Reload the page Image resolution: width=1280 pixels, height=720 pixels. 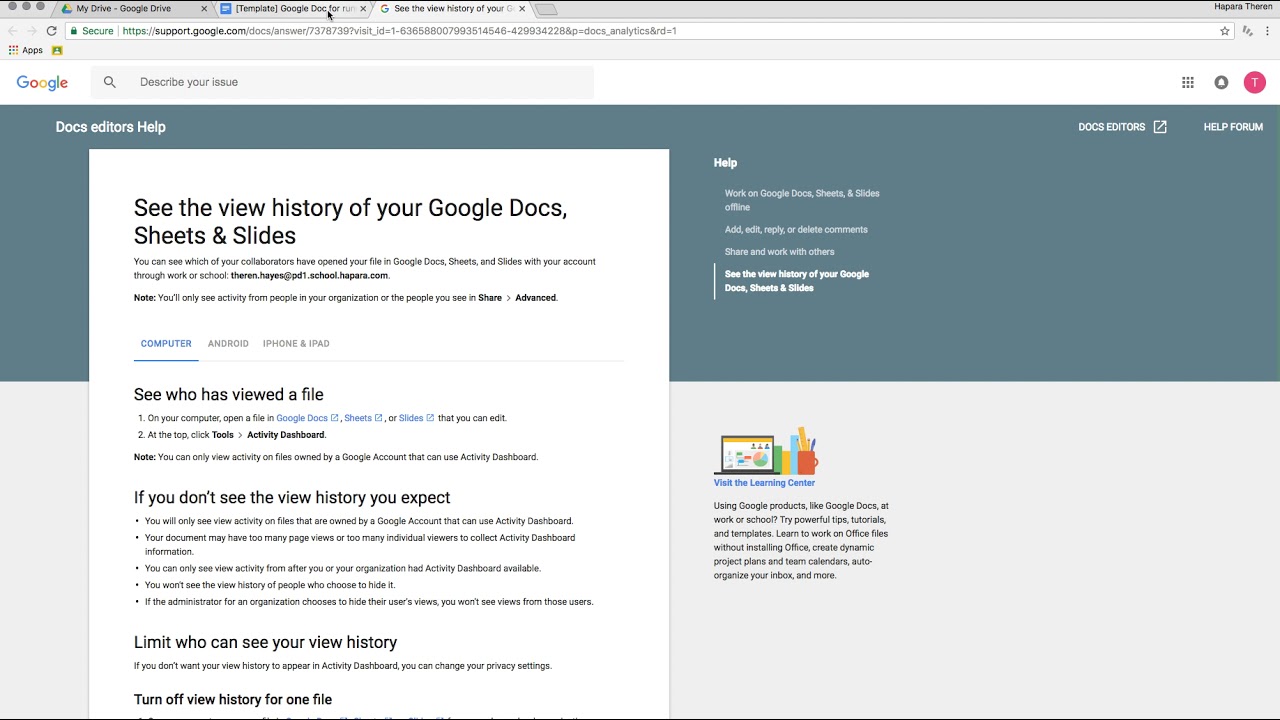click(x=51, y=31)
